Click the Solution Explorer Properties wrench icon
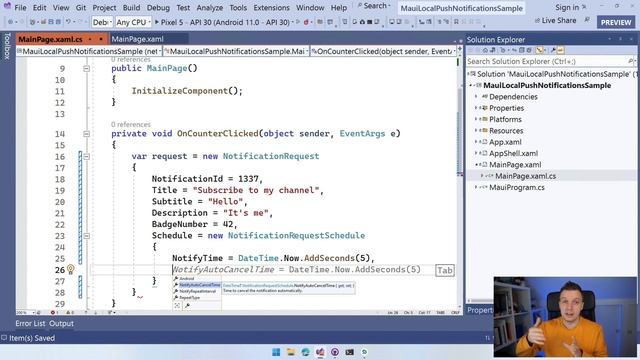640x360 pixels. (x=553, y=50)
